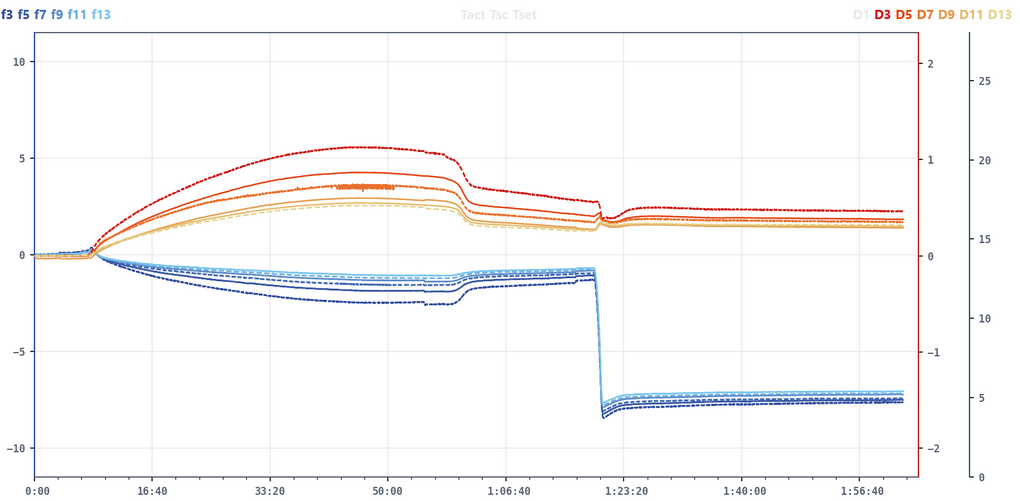The height and width of the screenshot is (501, 1020).
Task: Toggle the f3 series legend entry
Action: coord(7,14)
